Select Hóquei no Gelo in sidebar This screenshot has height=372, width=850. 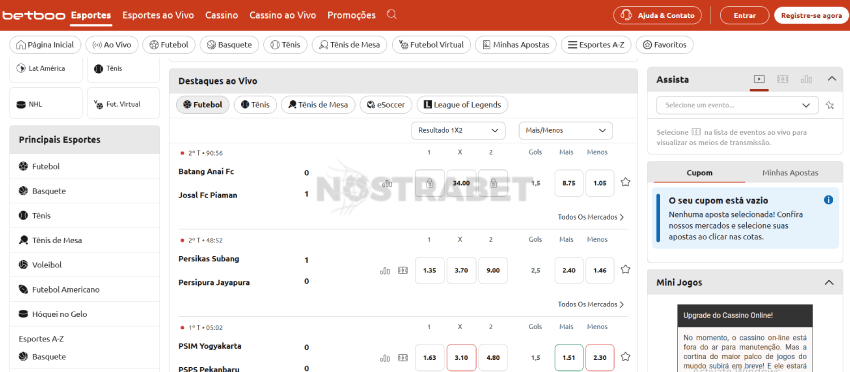85,314
